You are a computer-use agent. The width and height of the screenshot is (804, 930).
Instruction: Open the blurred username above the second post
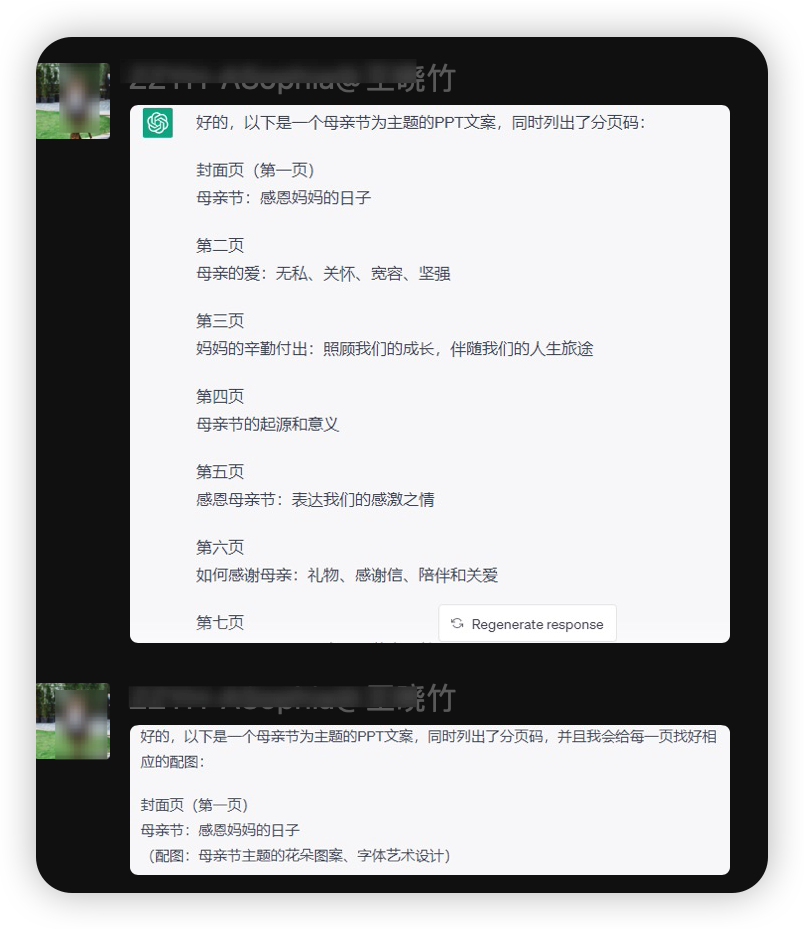(292, 698)
